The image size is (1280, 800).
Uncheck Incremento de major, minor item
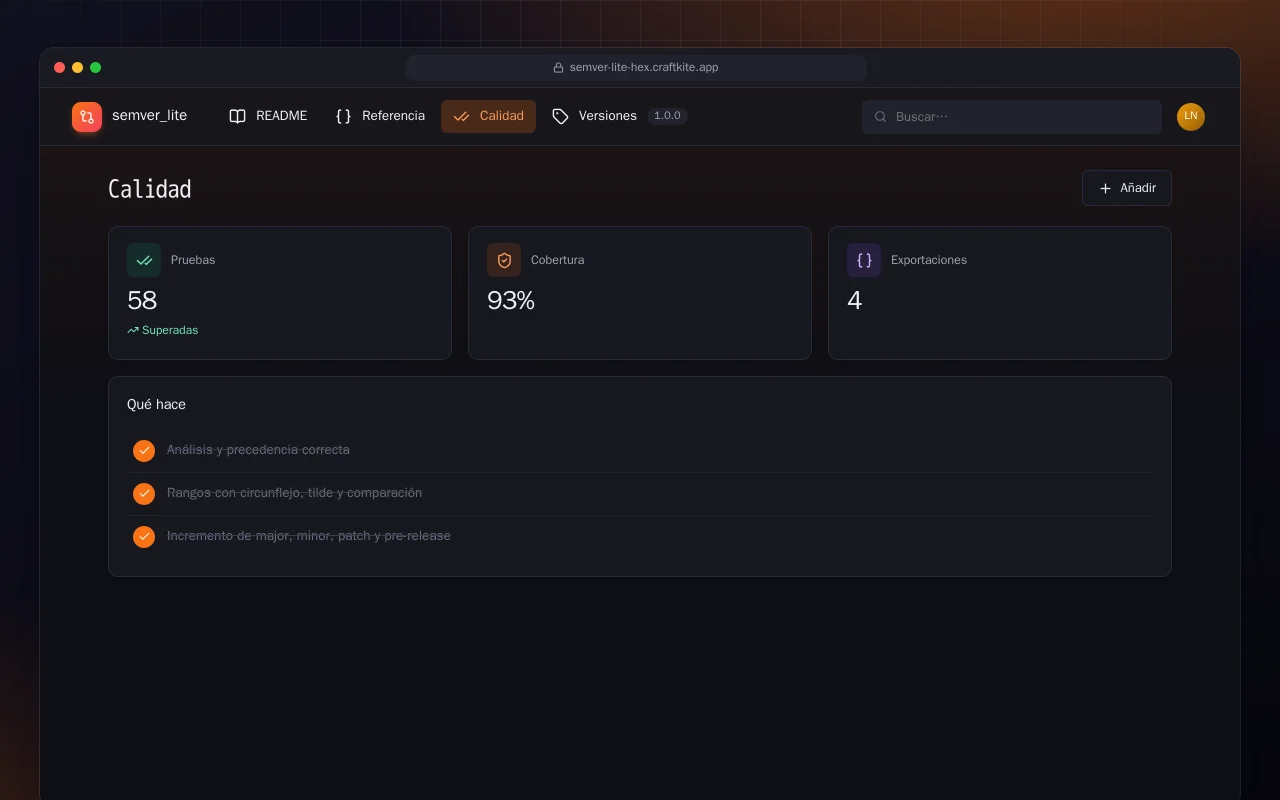[144, 536]
